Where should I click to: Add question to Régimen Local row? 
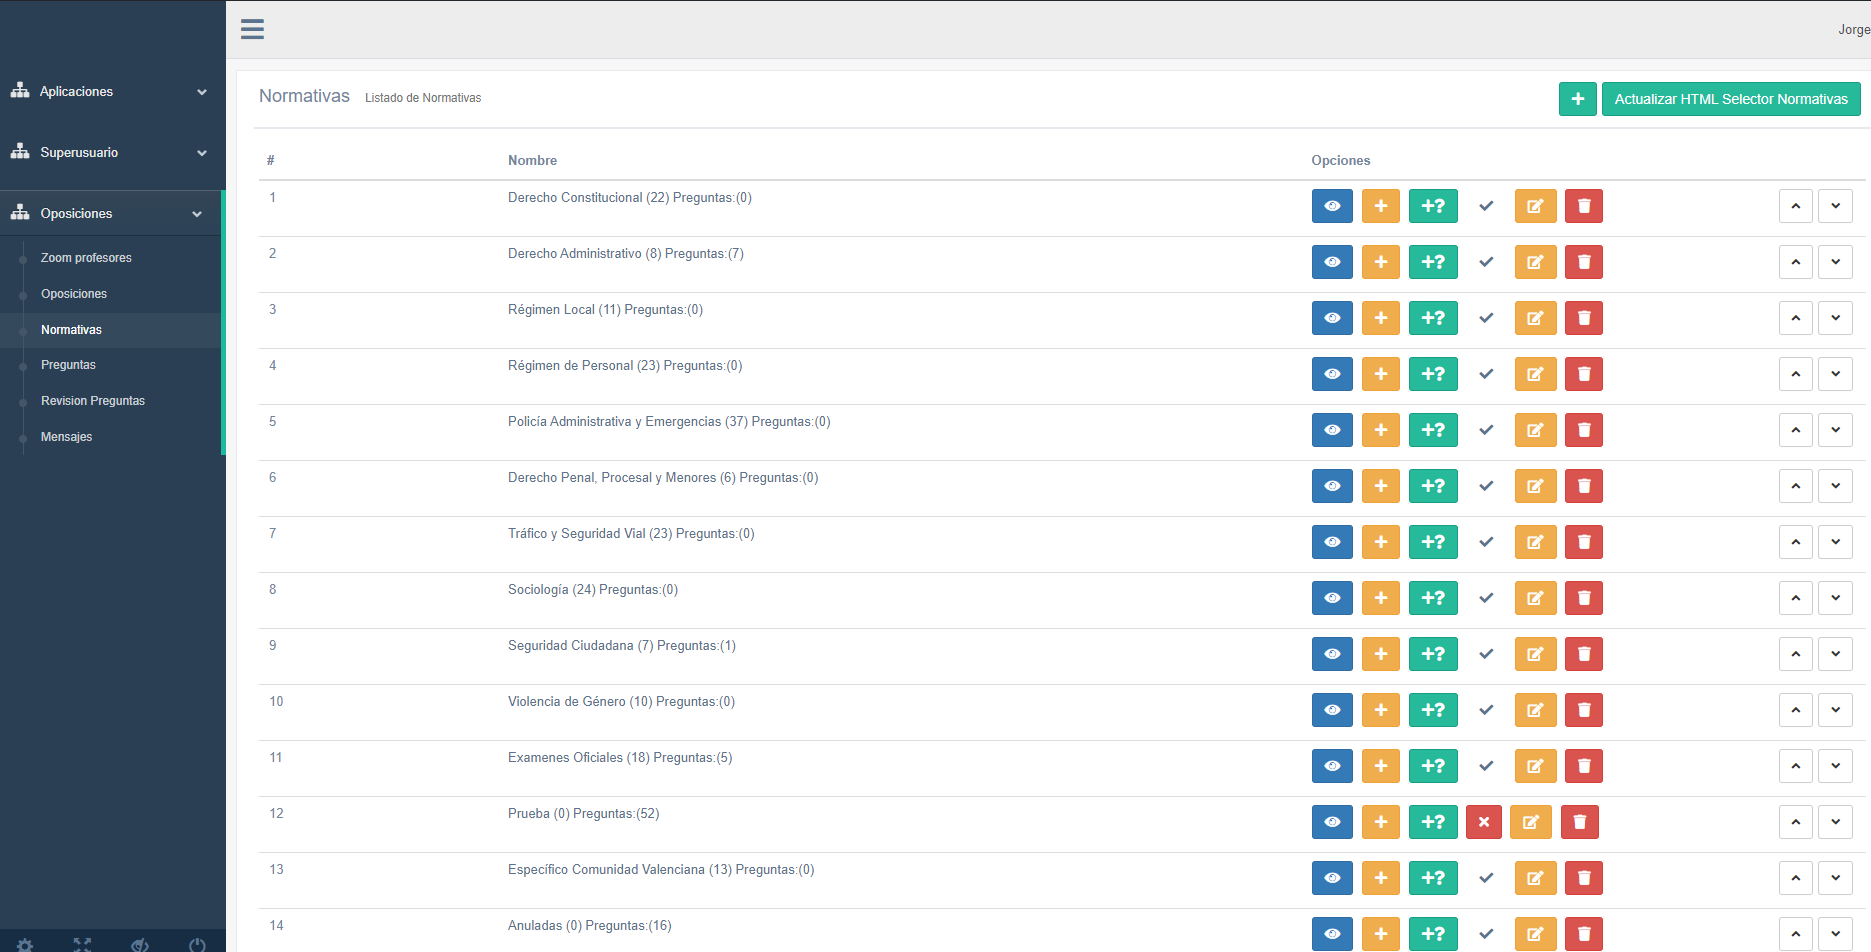click(1432, 318)
